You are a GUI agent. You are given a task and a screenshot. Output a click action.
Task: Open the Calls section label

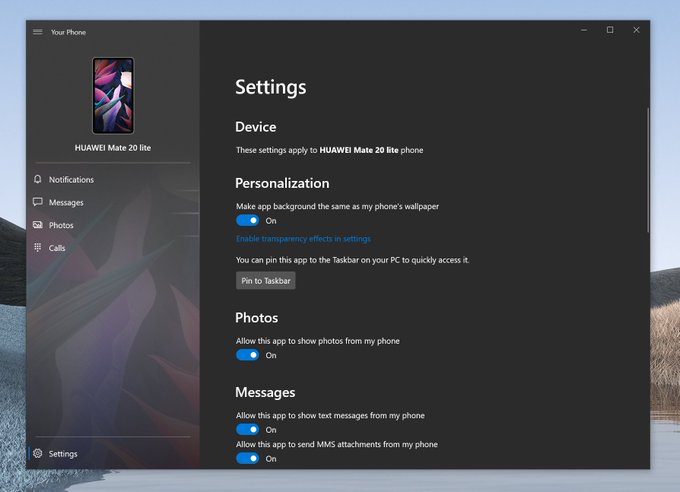pos(57,248)
